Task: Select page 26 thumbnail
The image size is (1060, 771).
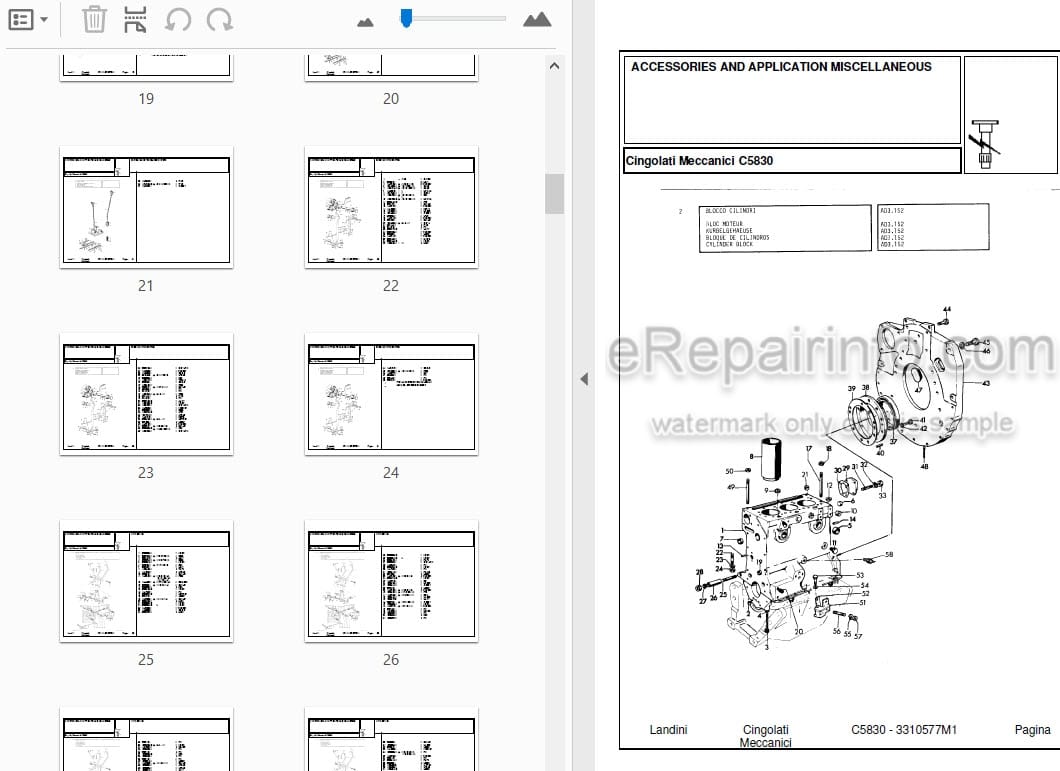Action: 391,581
